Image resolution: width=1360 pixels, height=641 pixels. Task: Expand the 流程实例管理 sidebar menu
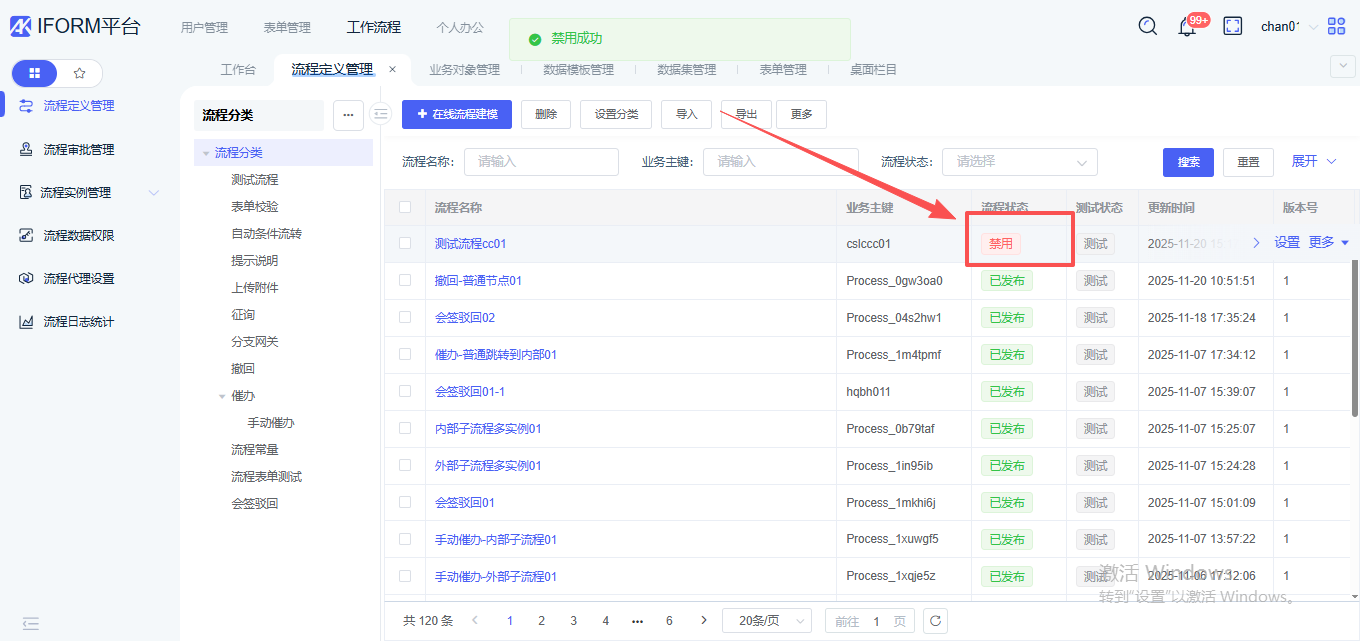point(88,192)
